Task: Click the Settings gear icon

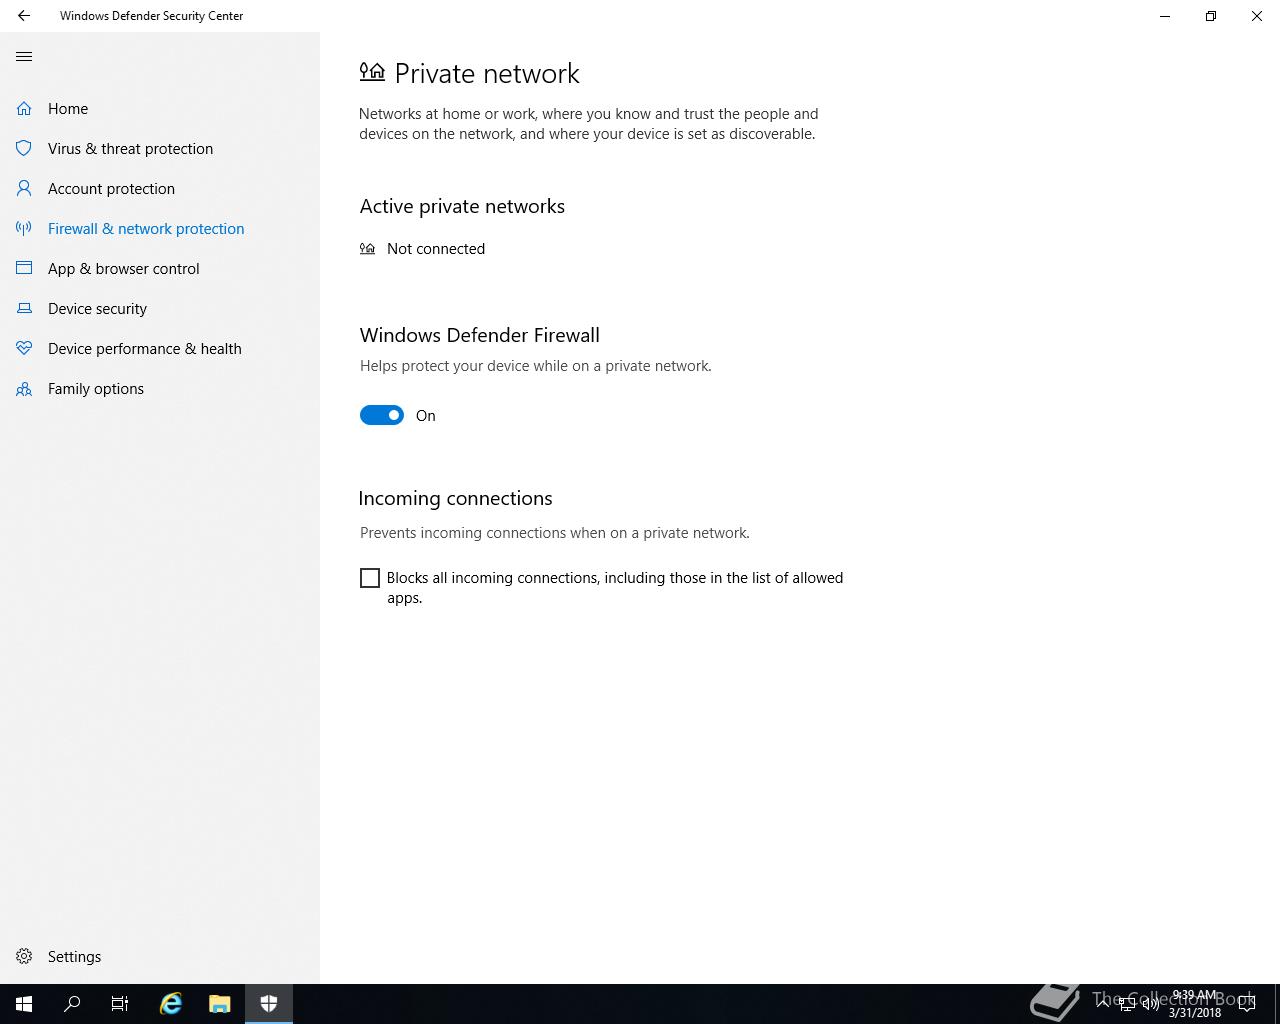Action: pyautogui.click(x=24, y=956)
